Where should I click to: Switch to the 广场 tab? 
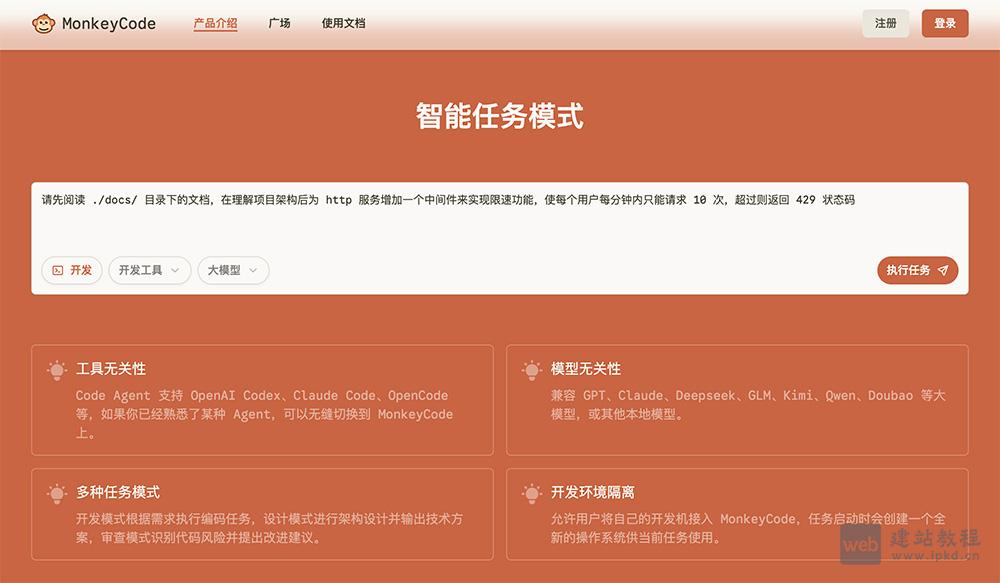pos(280,22)
